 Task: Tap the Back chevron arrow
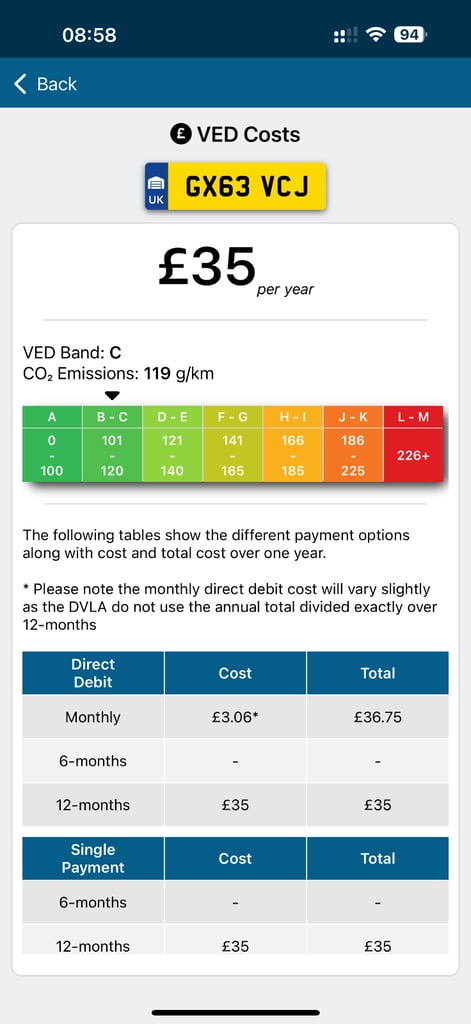click(x=20, y=84)
